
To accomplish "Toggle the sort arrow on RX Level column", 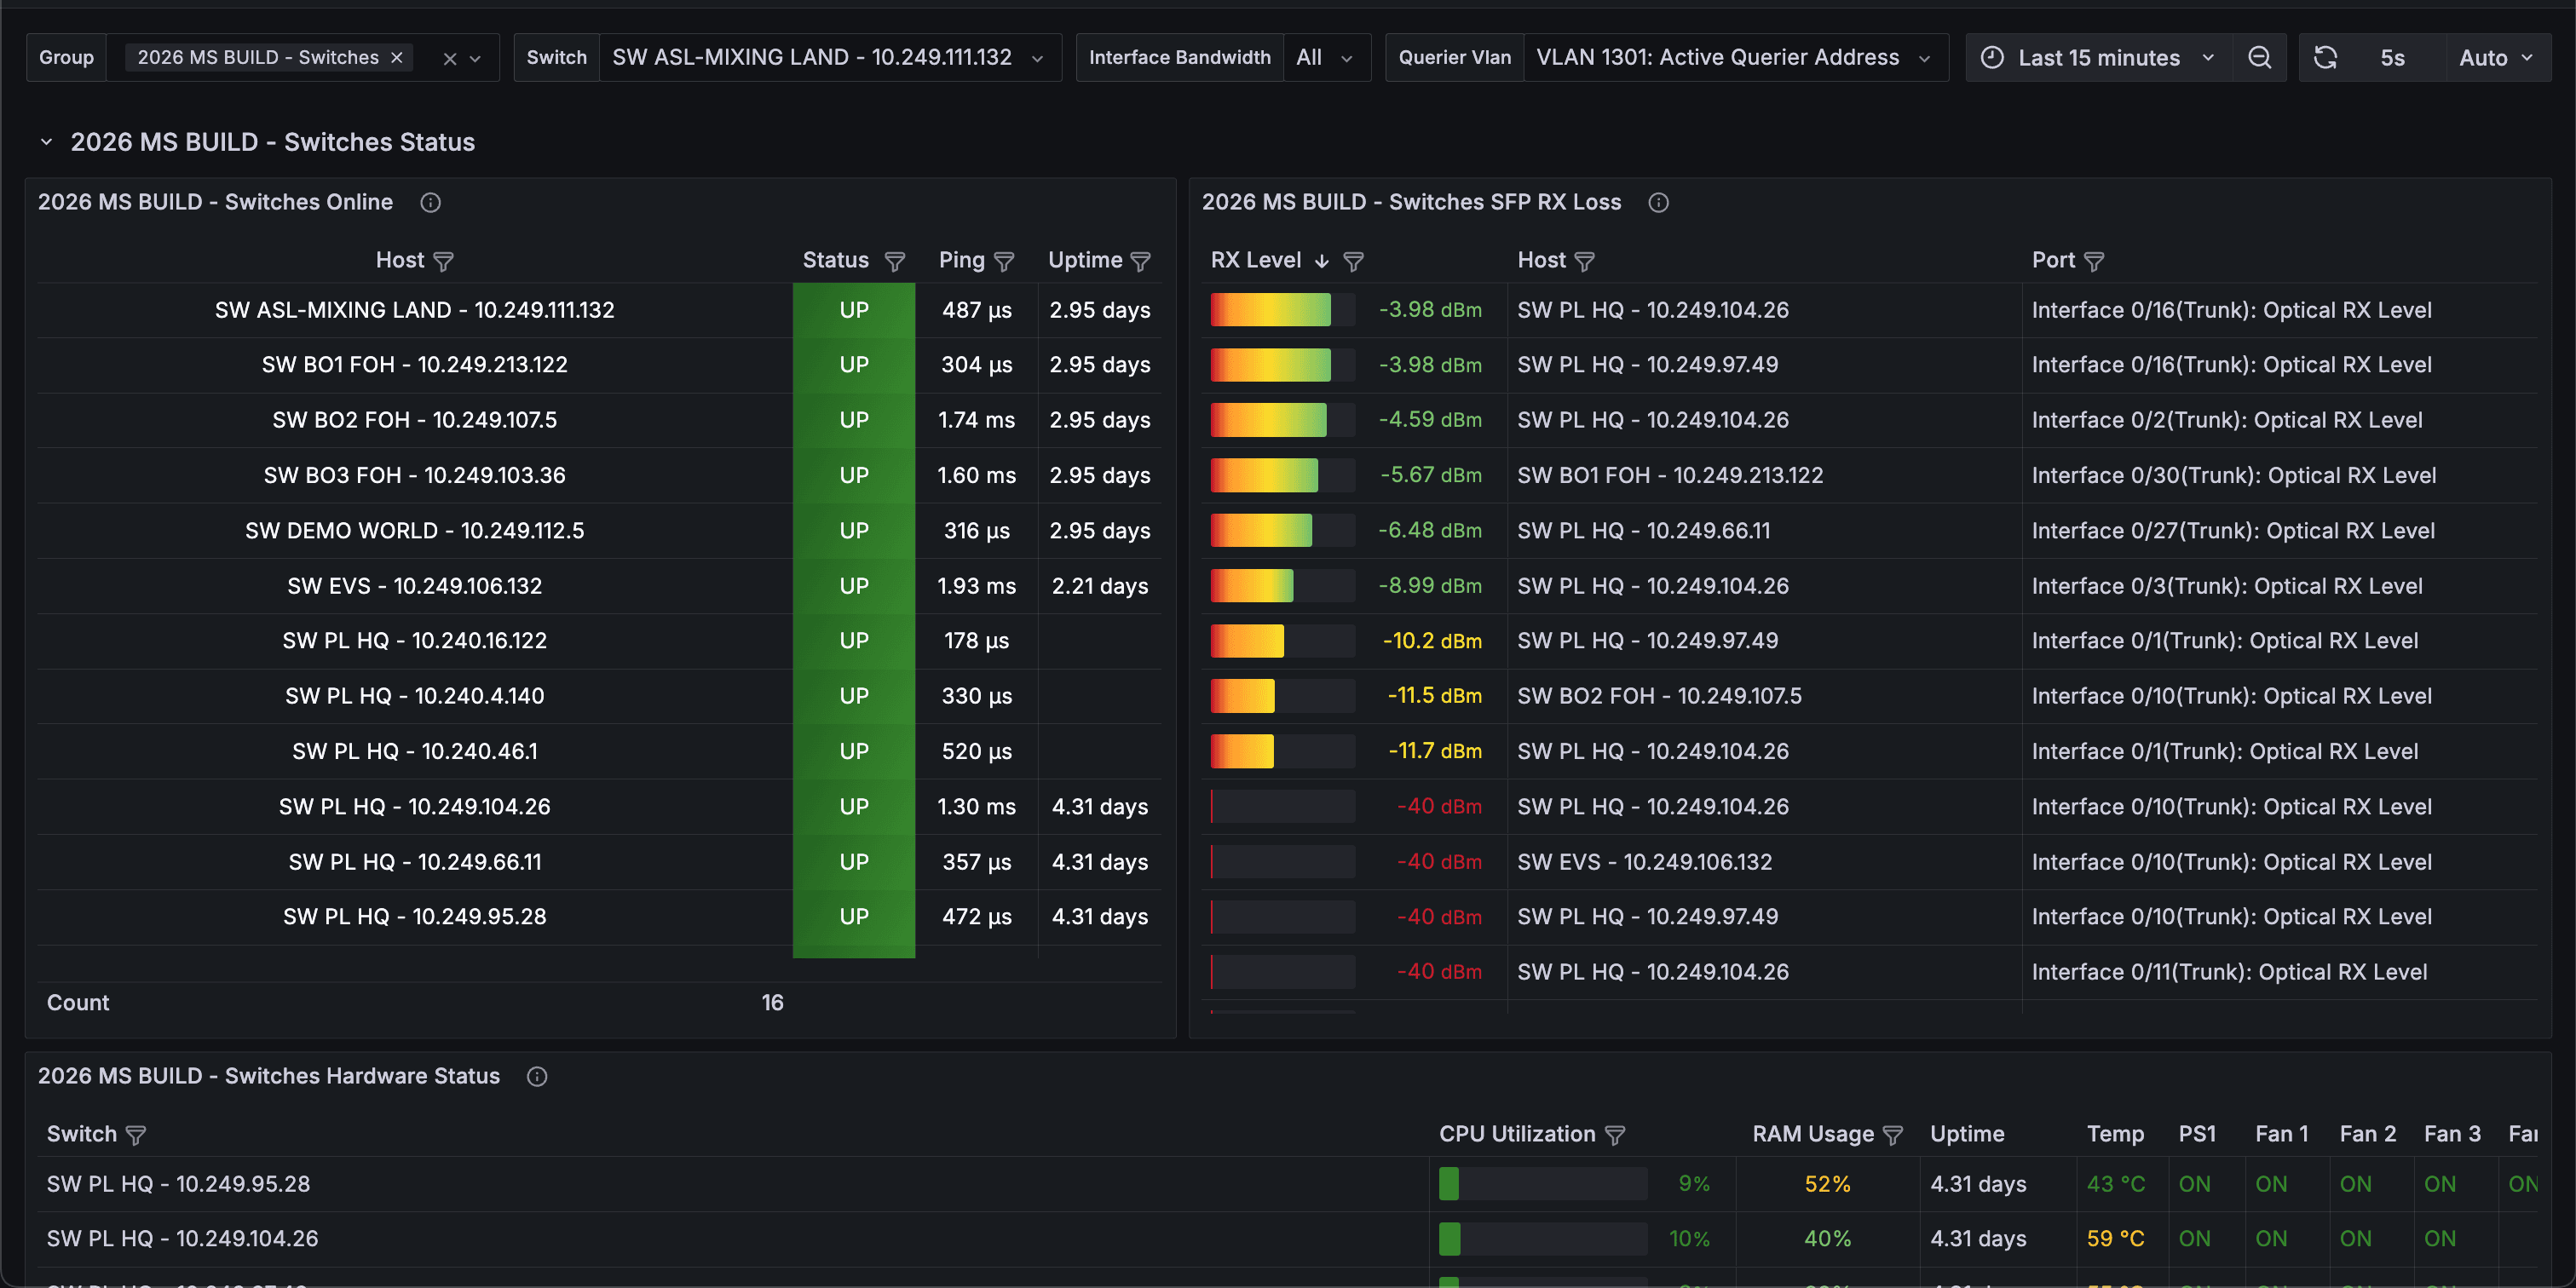I will [1322, 261].
